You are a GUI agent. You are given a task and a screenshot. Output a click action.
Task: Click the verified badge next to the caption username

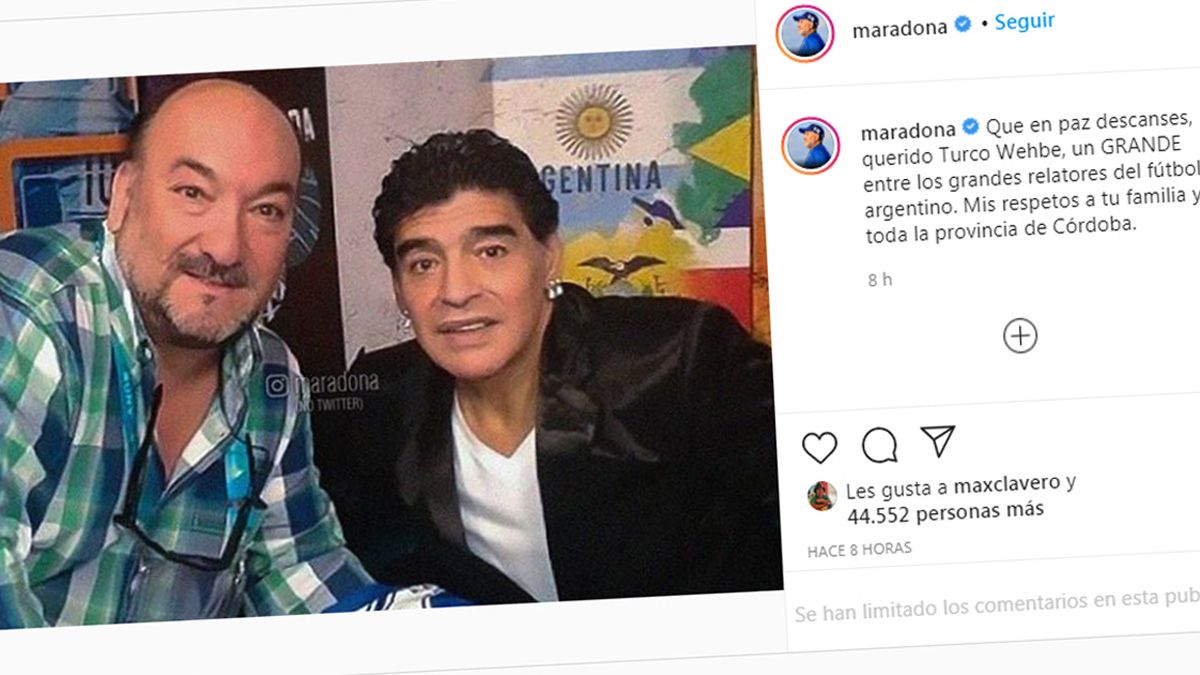pyautogui.click(x=971, y=127)
